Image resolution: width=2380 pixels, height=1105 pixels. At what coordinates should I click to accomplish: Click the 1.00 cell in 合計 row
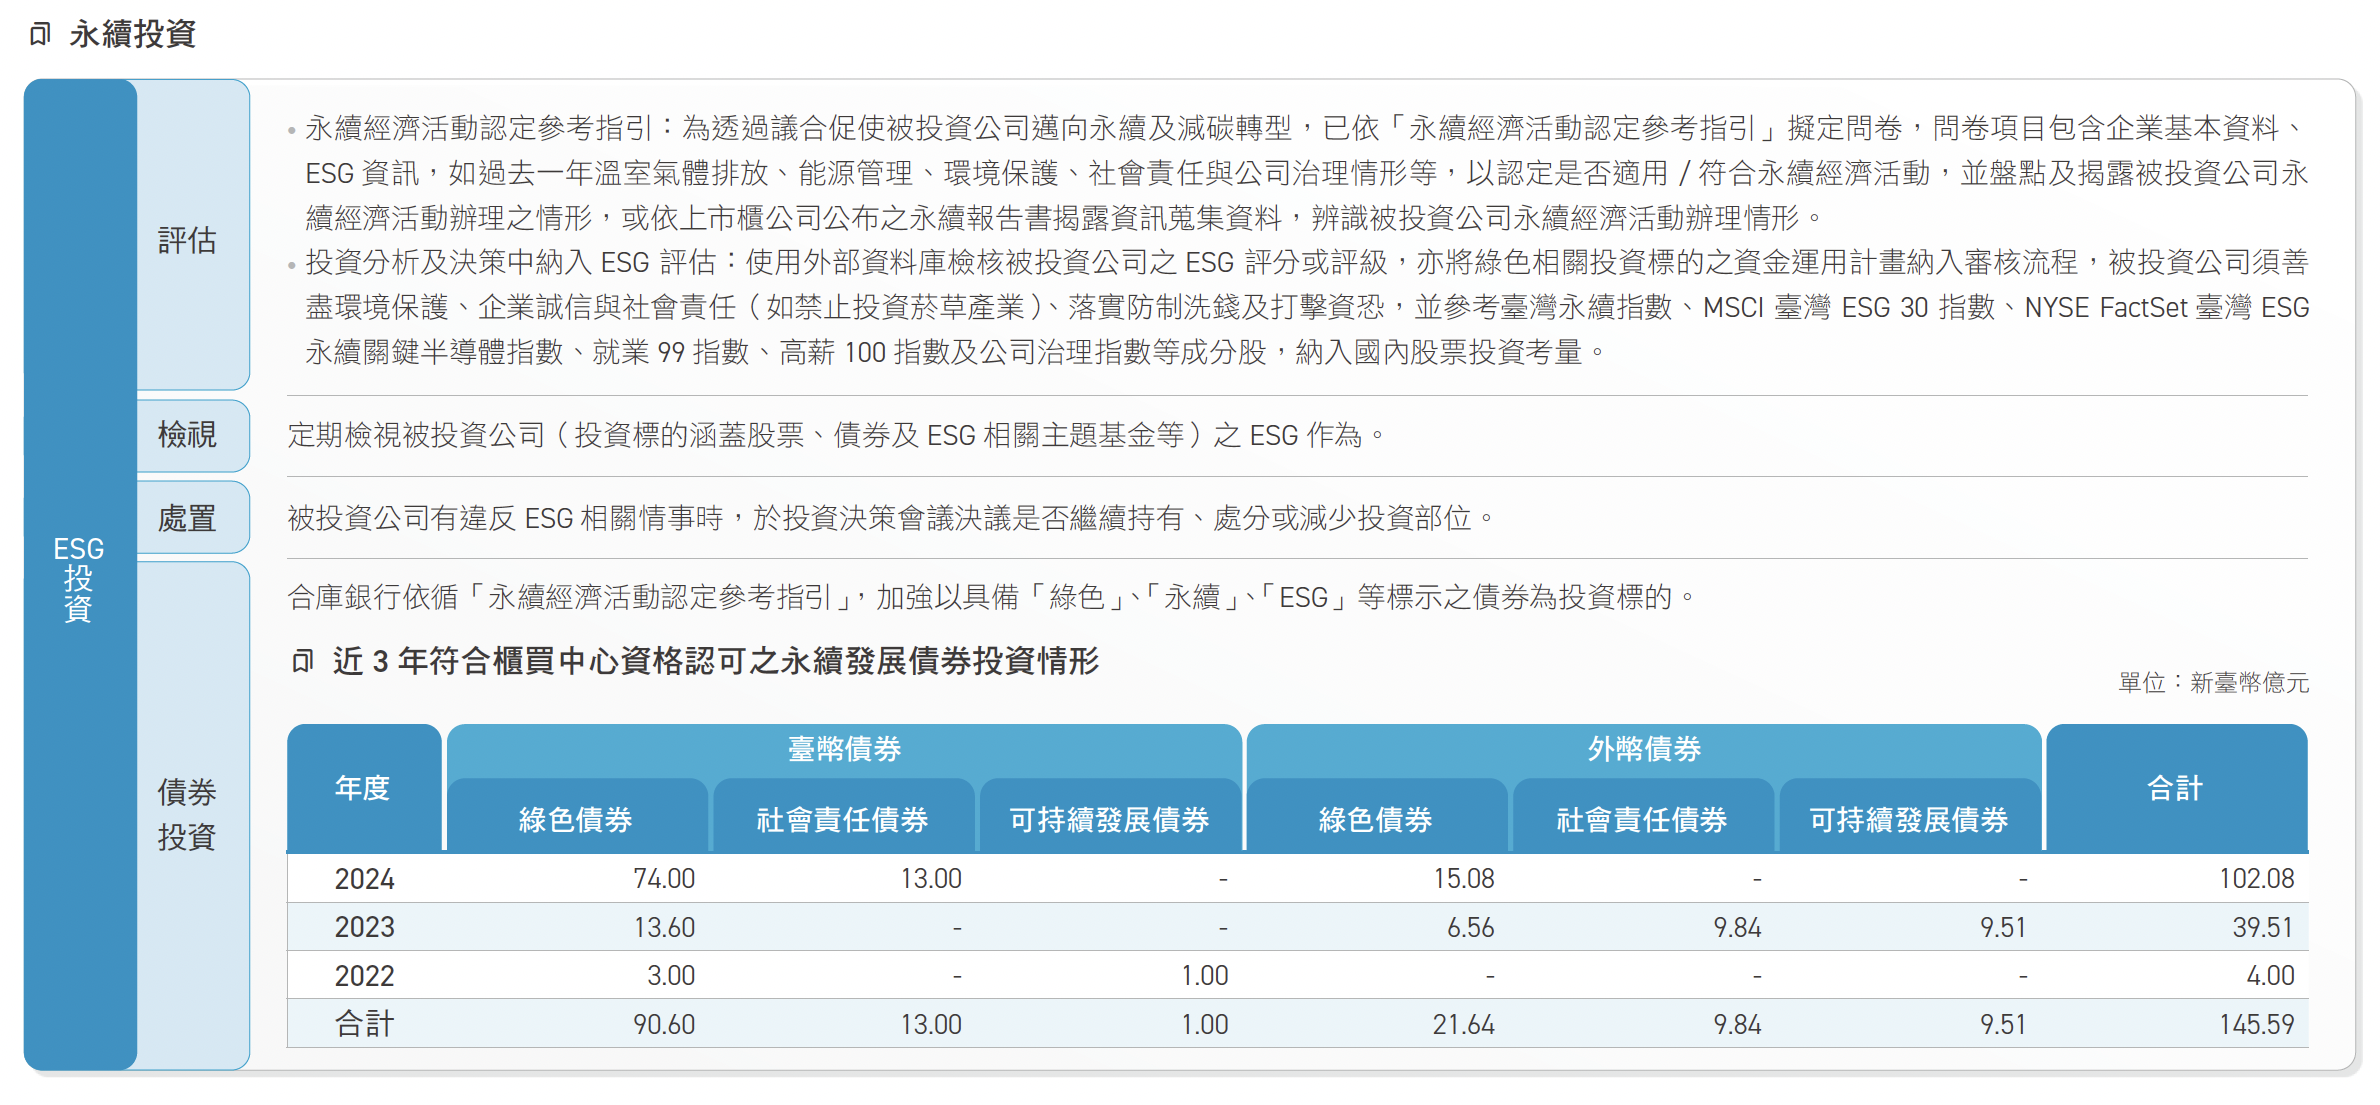coord(1205,1024)
